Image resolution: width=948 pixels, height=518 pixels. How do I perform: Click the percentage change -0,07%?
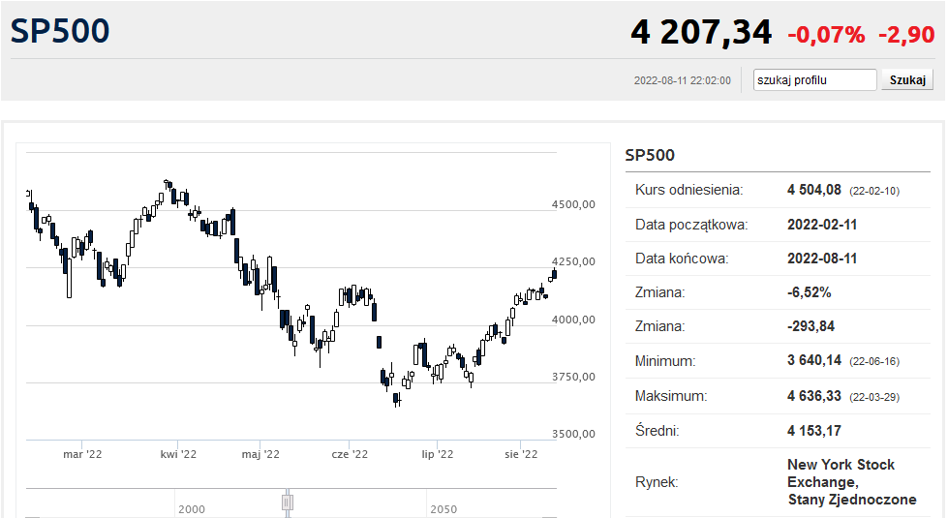[826, 34]
